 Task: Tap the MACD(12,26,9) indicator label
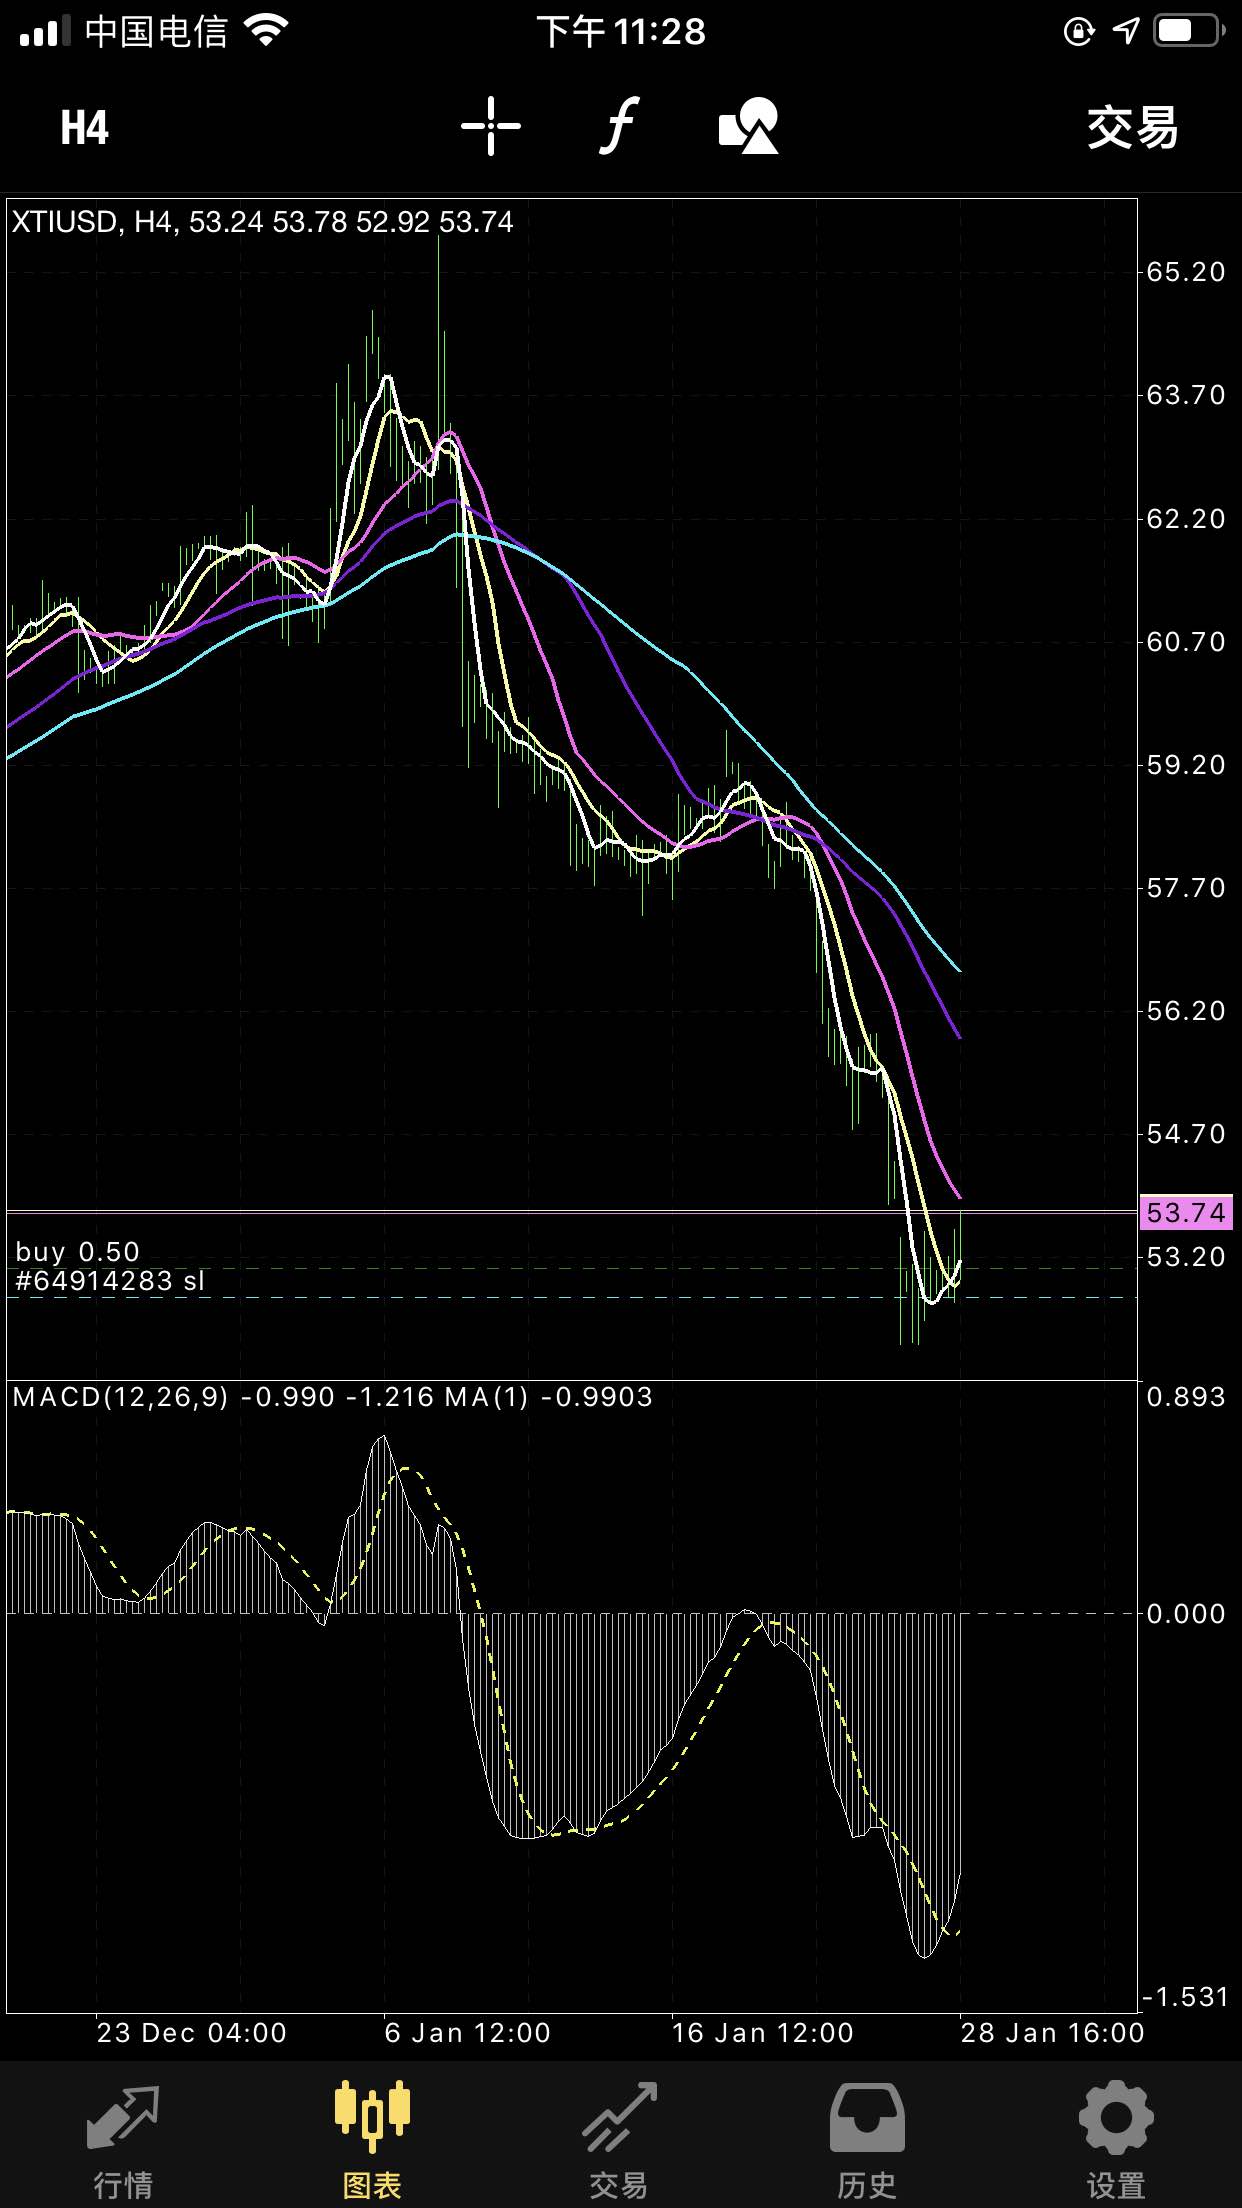pos(121,1397)
